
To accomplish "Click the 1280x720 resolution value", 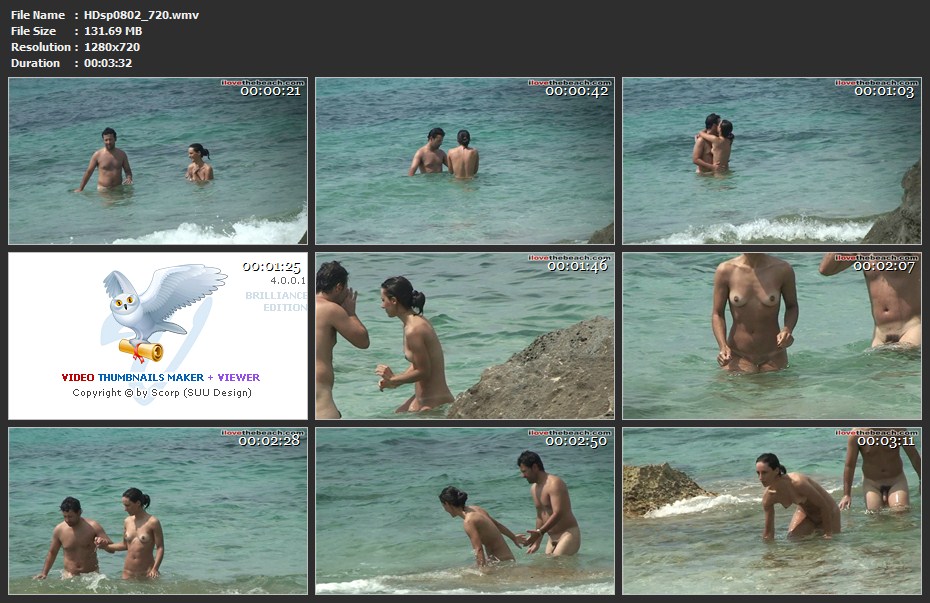I will 112,47.
